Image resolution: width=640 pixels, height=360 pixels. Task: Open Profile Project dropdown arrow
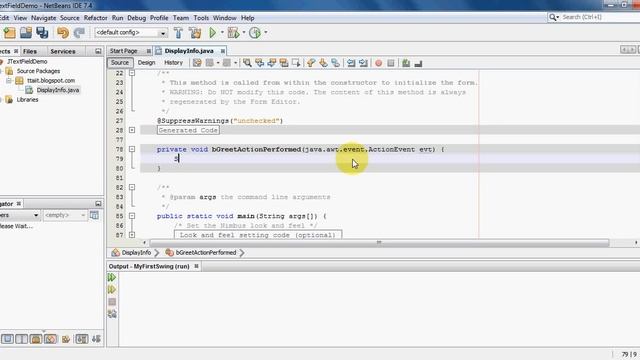point(266,33)
